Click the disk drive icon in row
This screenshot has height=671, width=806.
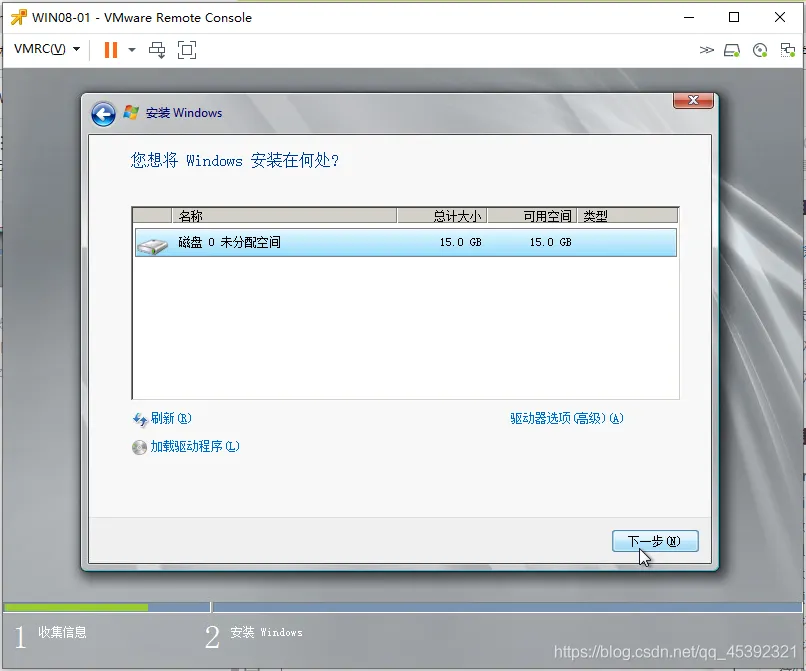pos(152,246)
